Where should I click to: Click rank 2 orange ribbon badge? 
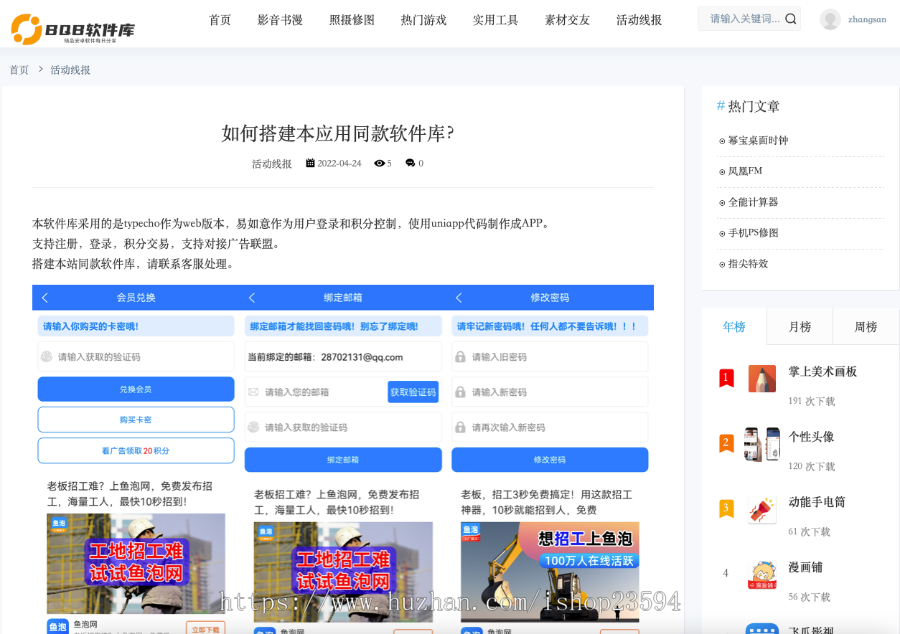tap(726, 443)
